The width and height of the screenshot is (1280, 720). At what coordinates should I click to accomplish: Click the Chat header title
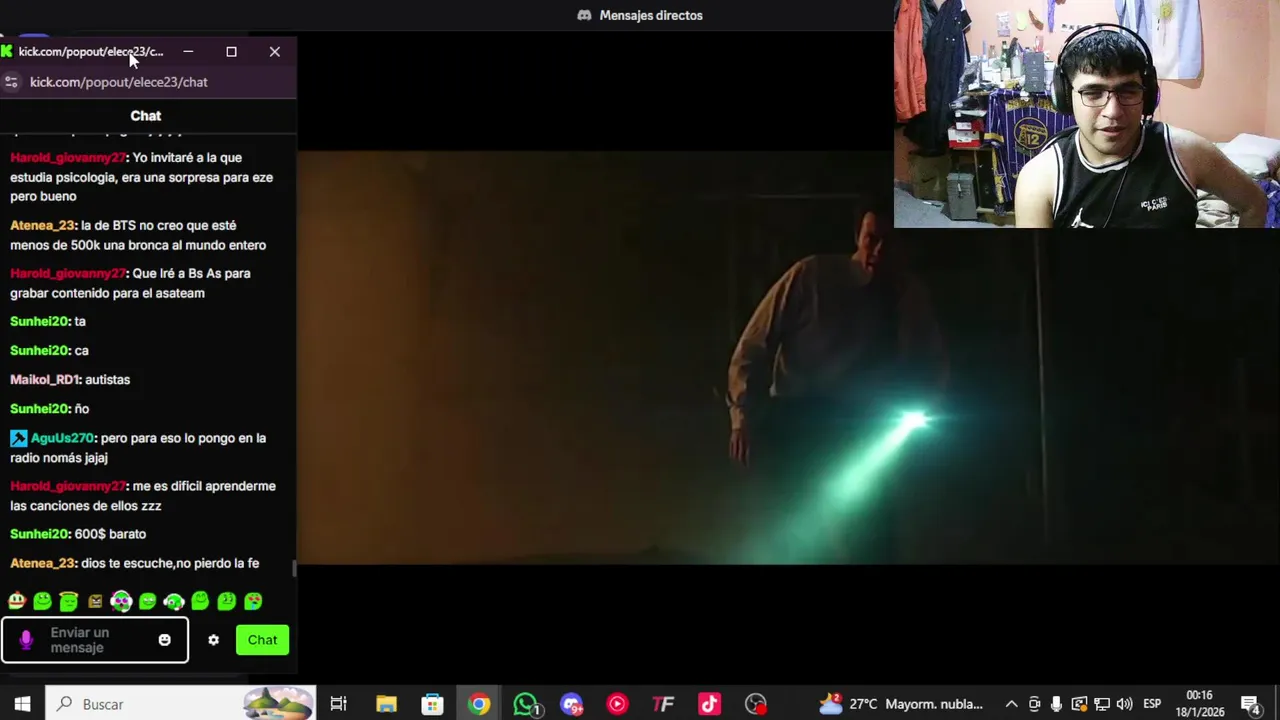pyautogui.click(x=146, y=116)
